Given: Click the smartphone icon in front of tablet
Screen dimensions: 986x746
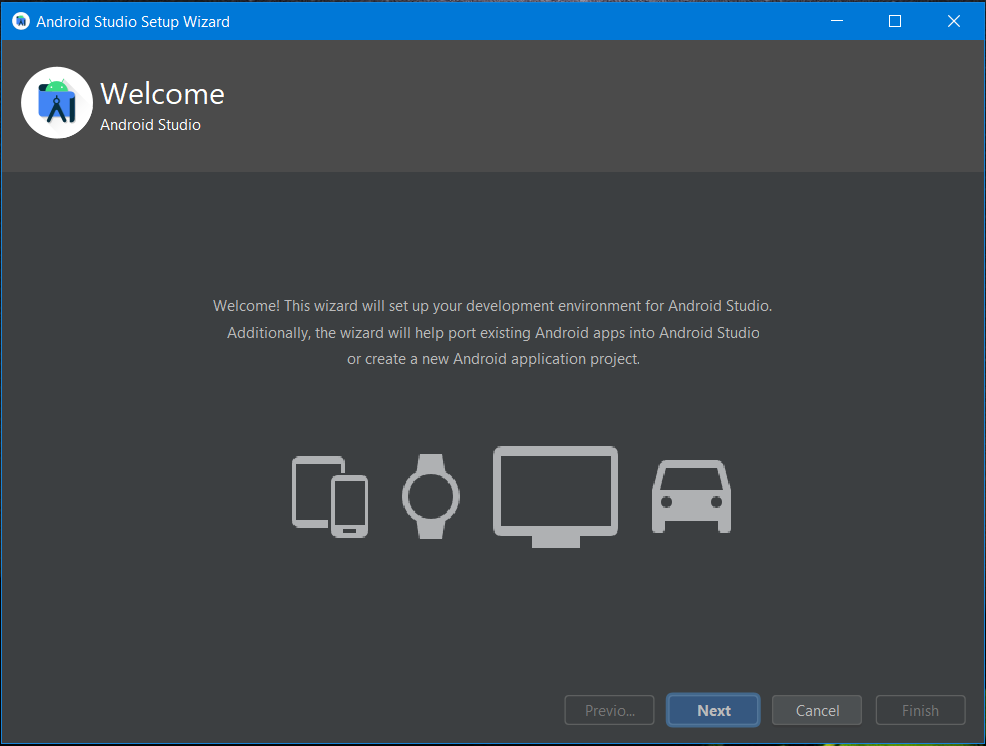Looking at the screenshot, I should pos(349,505).
